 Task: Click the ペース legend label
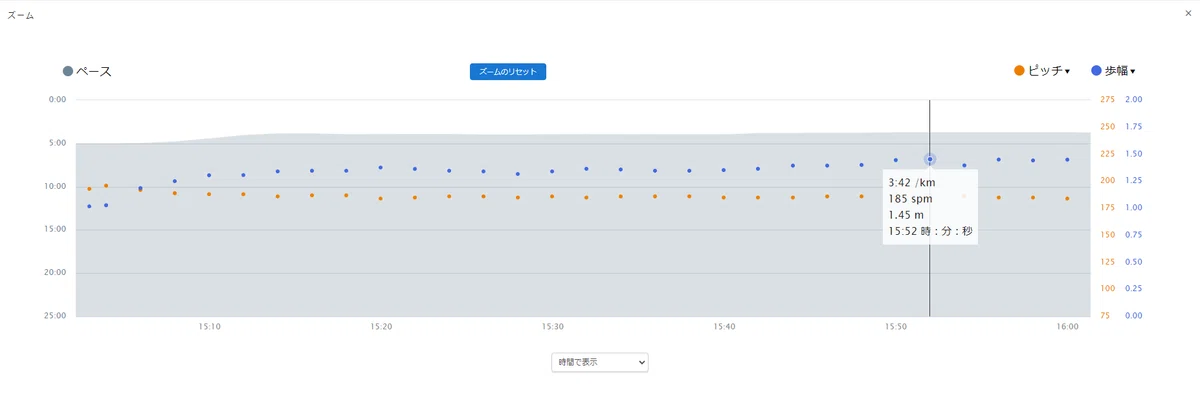point(94,71)
